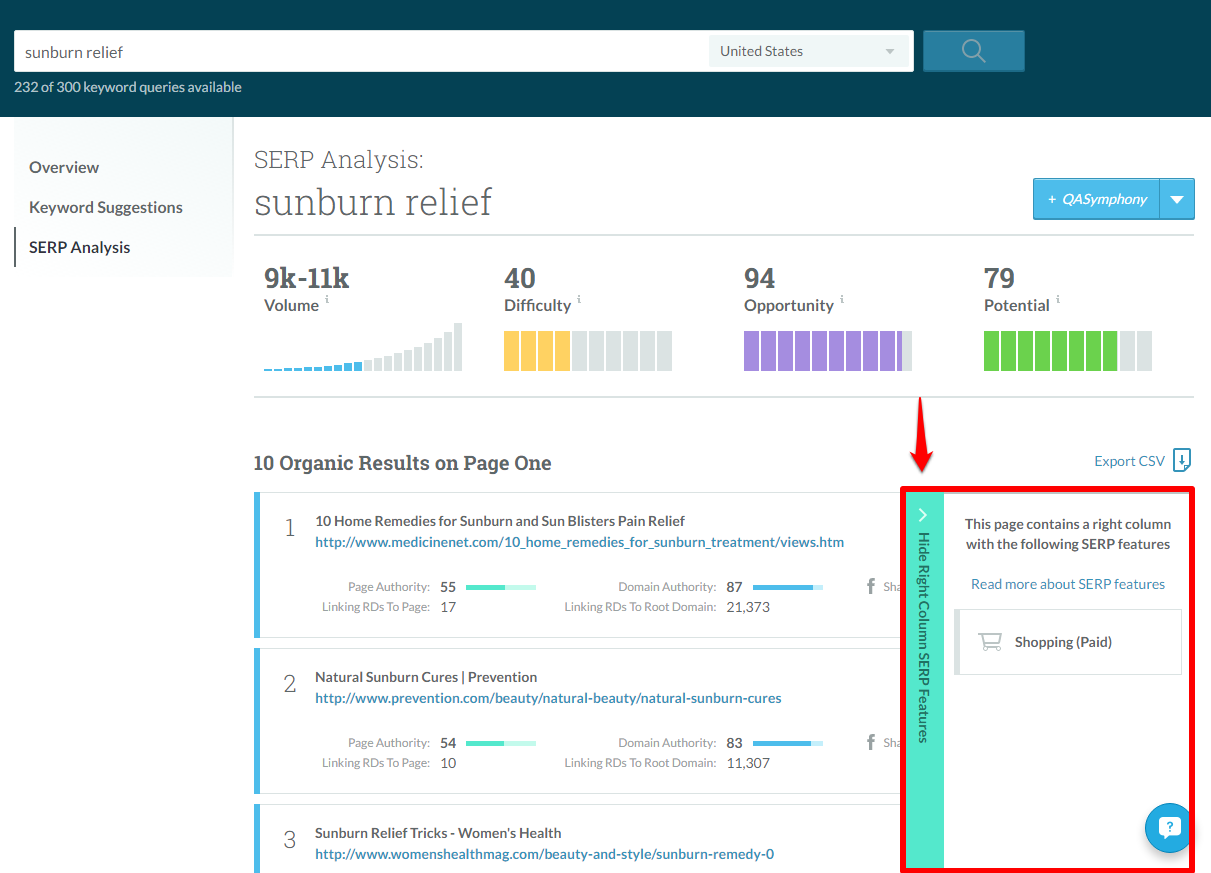Viewport: 1211px width, 873px height.
Task: Click the Facebook share icon on result 1
Action: (x=869, y=586)
